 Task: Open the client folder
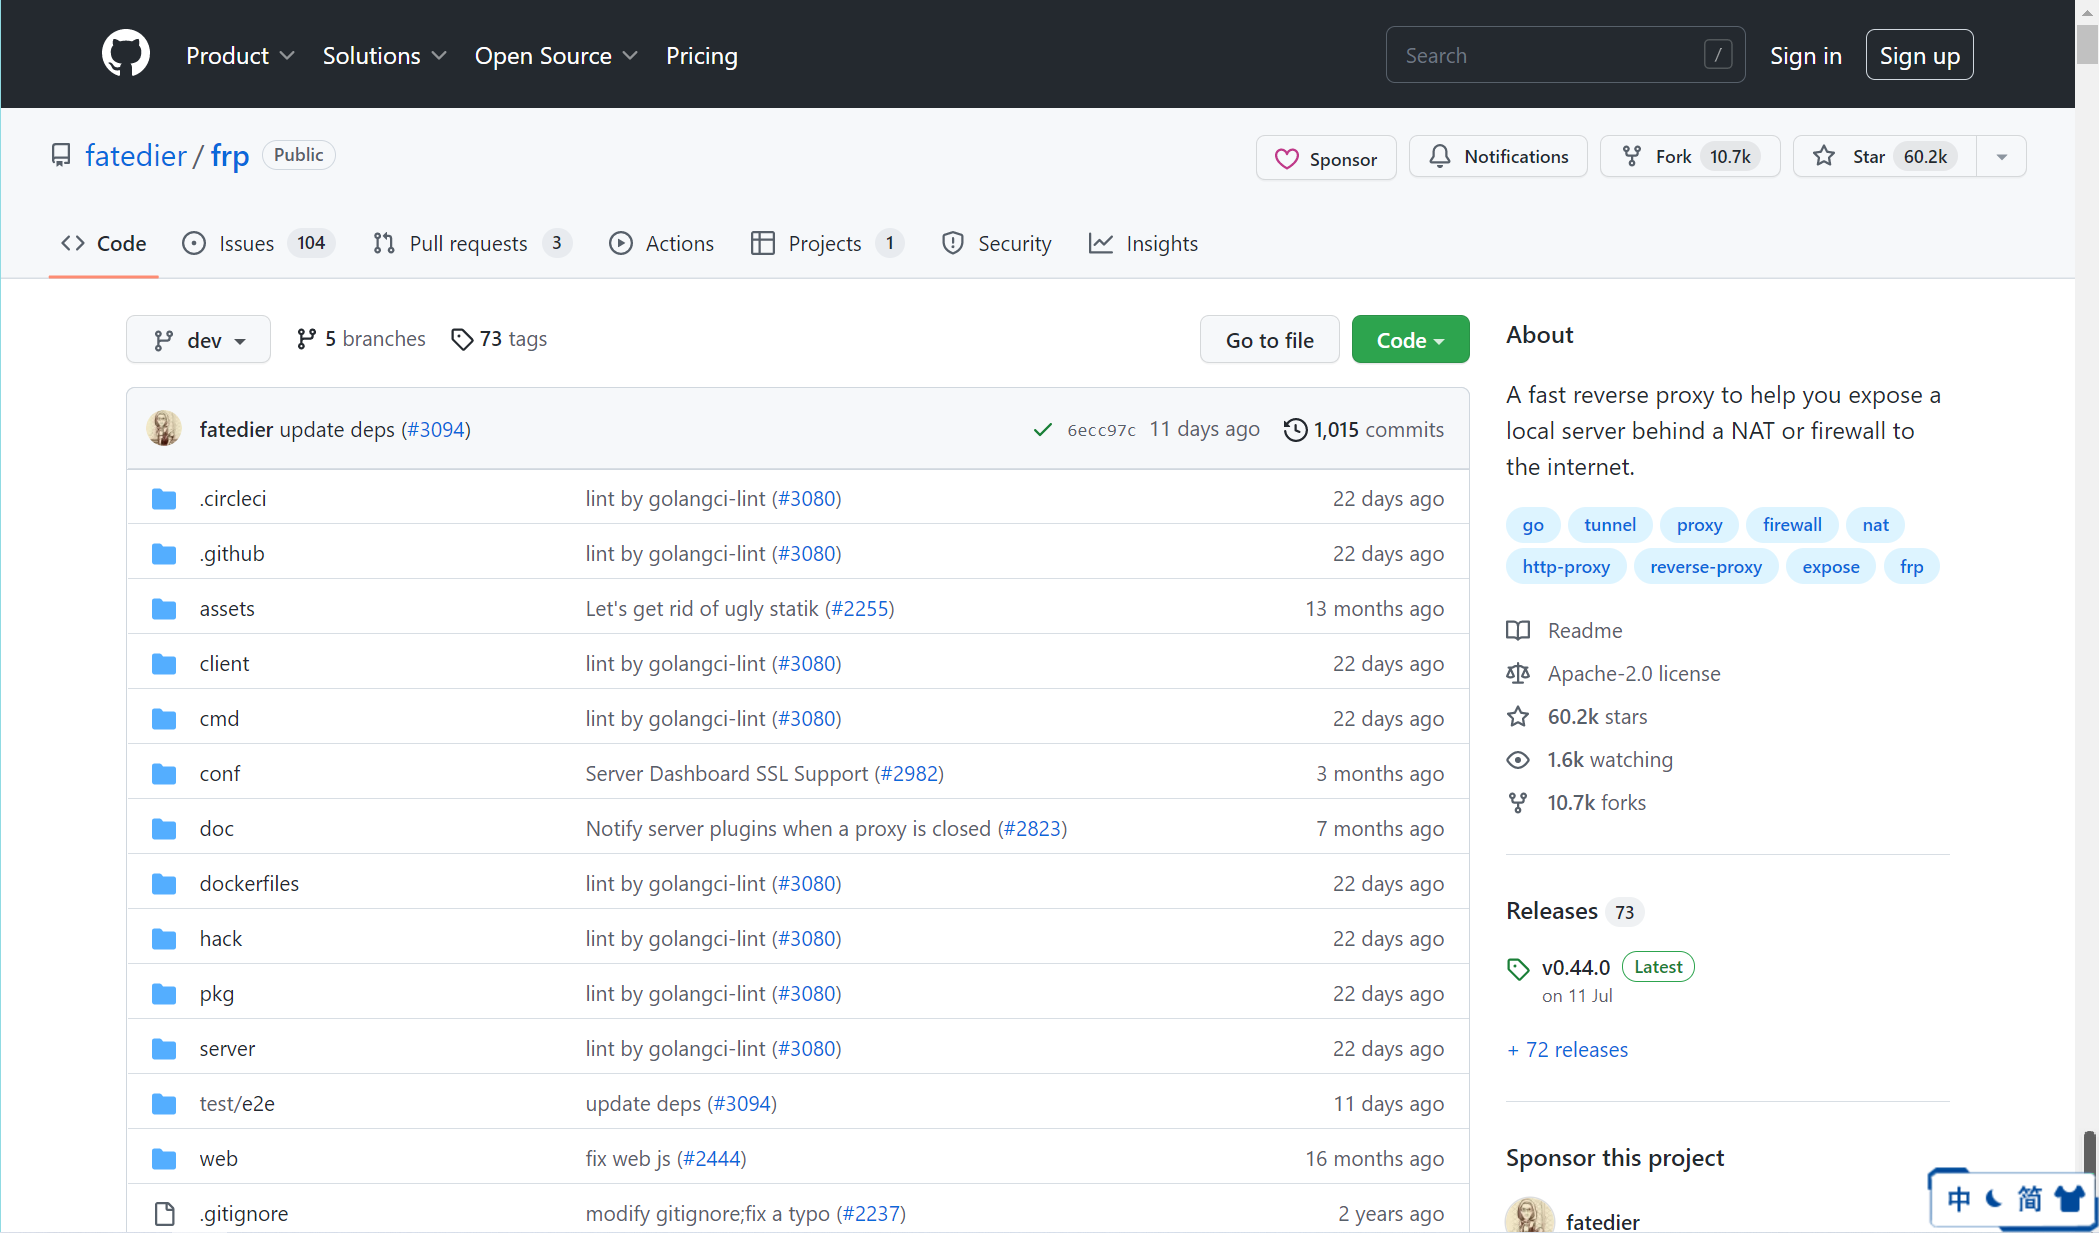(x=224, y=663)
